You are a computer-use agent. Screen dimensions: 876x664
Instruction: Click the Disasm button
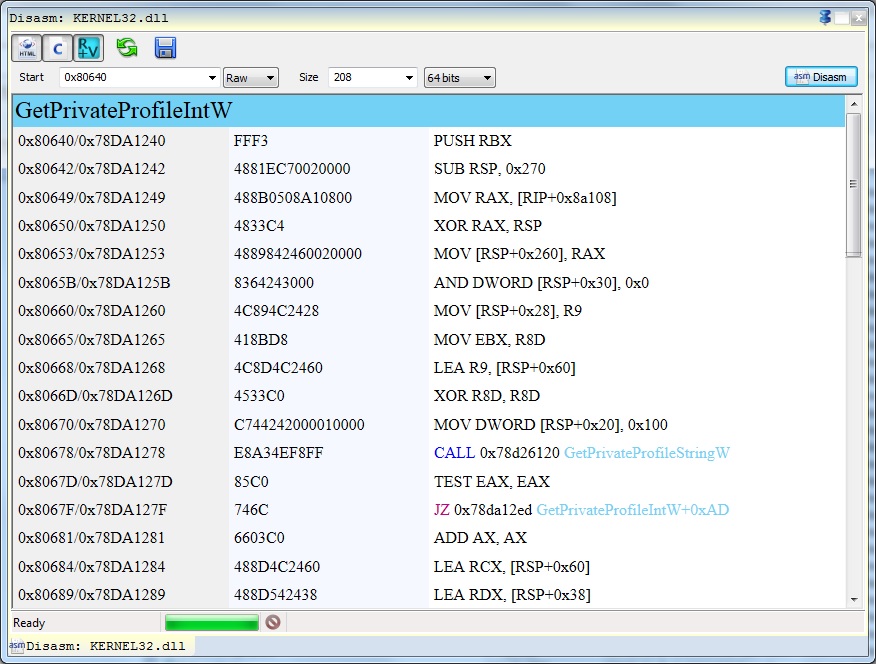pyautogui.click(x=821, y=77)
